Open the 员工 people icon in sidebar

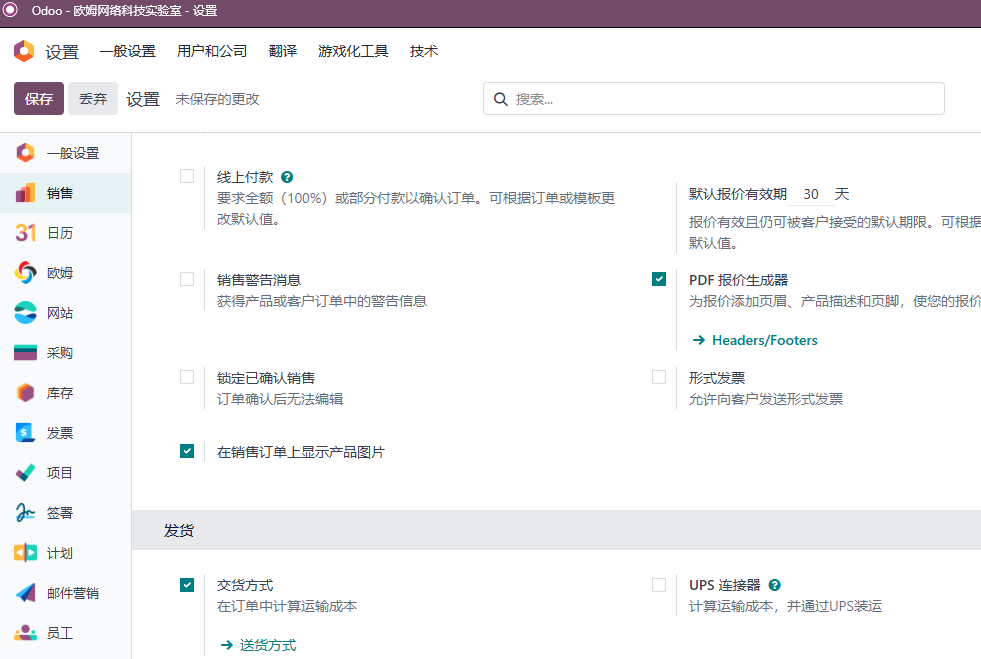pos(25,633)
